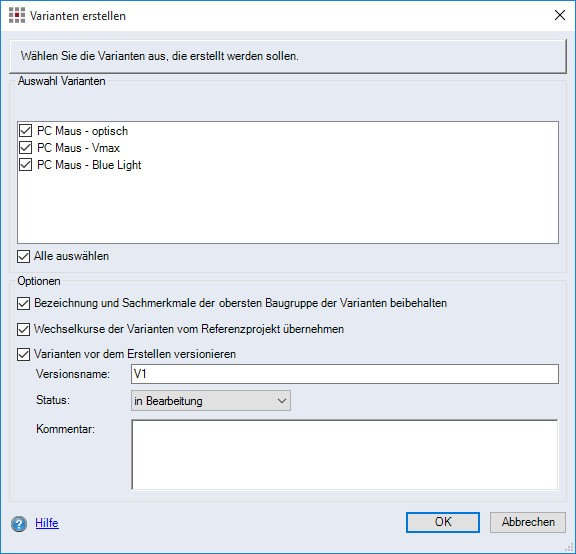The width and height of the screenshot is (576, 554).
Task: Confirm with the OK button
Action: tap(443, 522)
